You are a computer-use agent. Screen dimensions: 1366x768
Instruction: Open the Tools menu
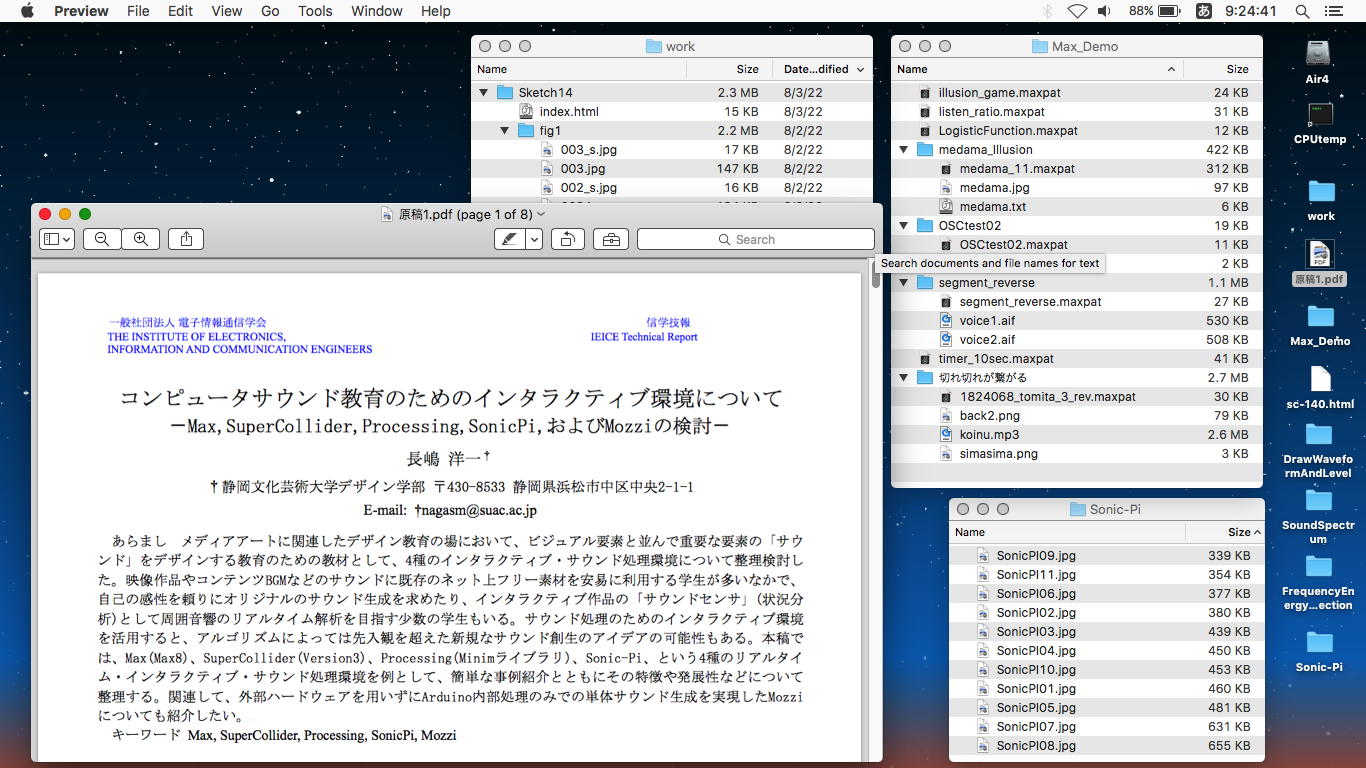pyautogui.click(x=315, y=11)
